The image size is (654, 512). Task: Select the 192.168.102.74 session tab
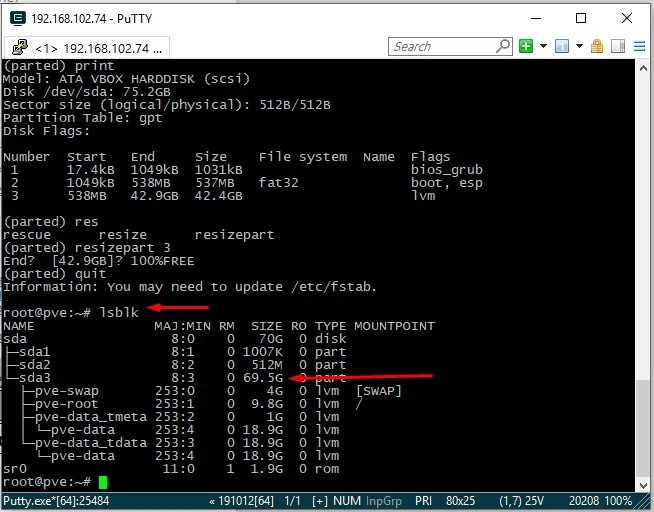pos(87,48)
